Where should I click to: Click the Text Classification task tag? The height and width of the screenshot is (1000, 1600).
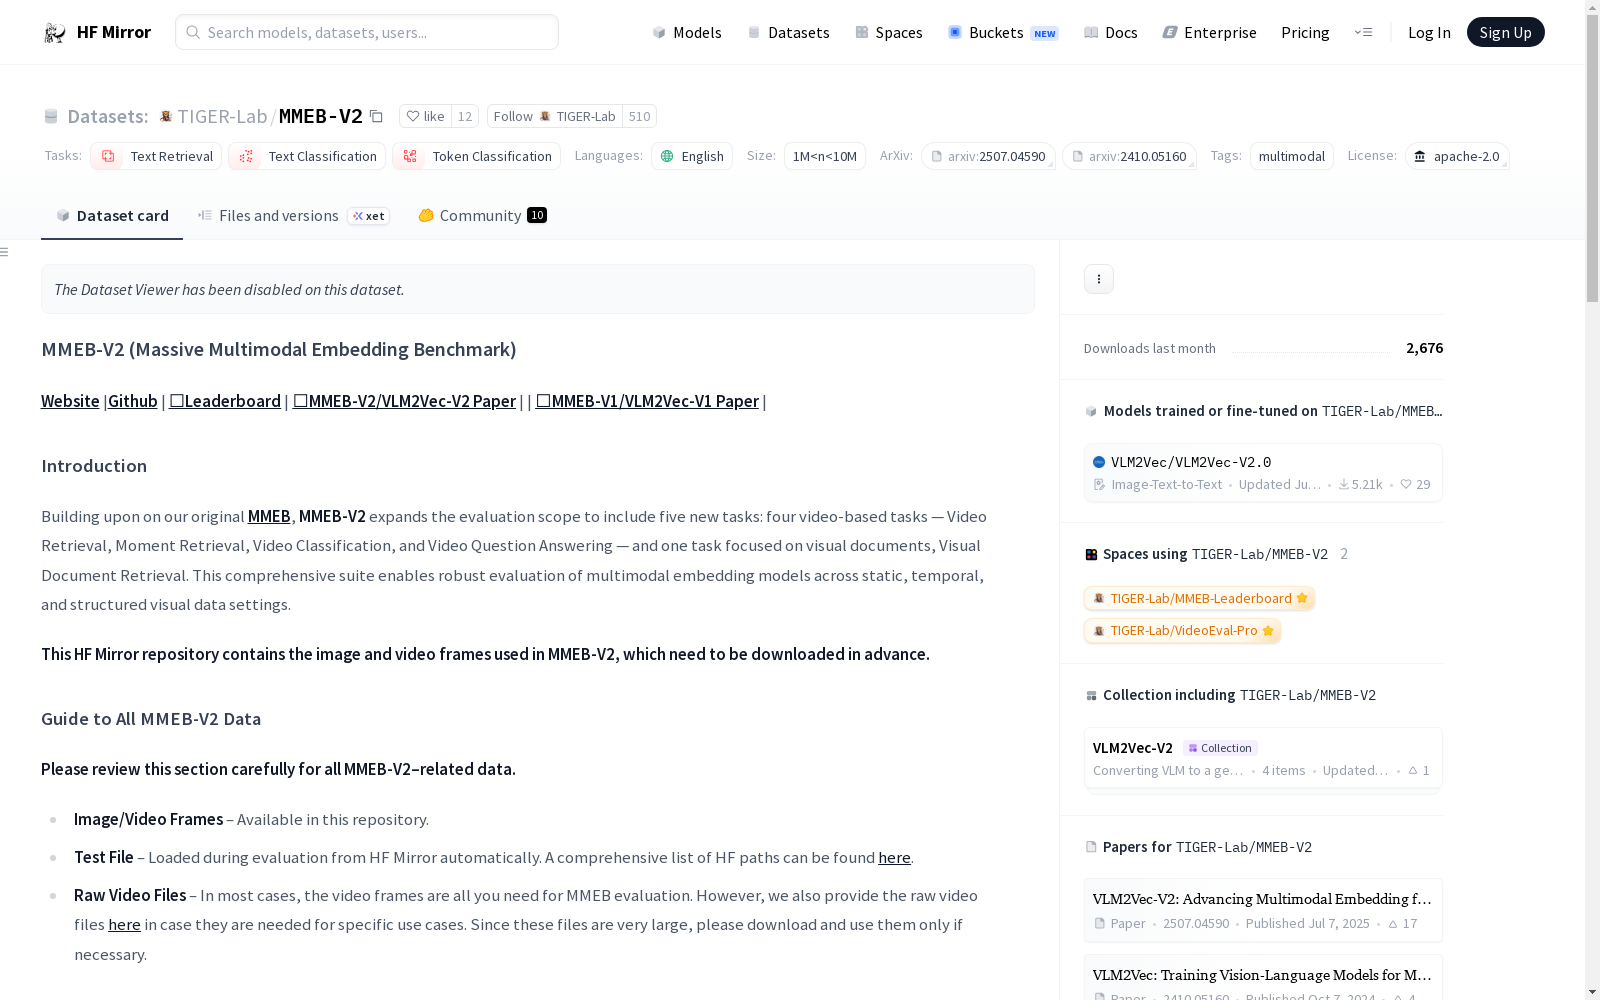307,156
